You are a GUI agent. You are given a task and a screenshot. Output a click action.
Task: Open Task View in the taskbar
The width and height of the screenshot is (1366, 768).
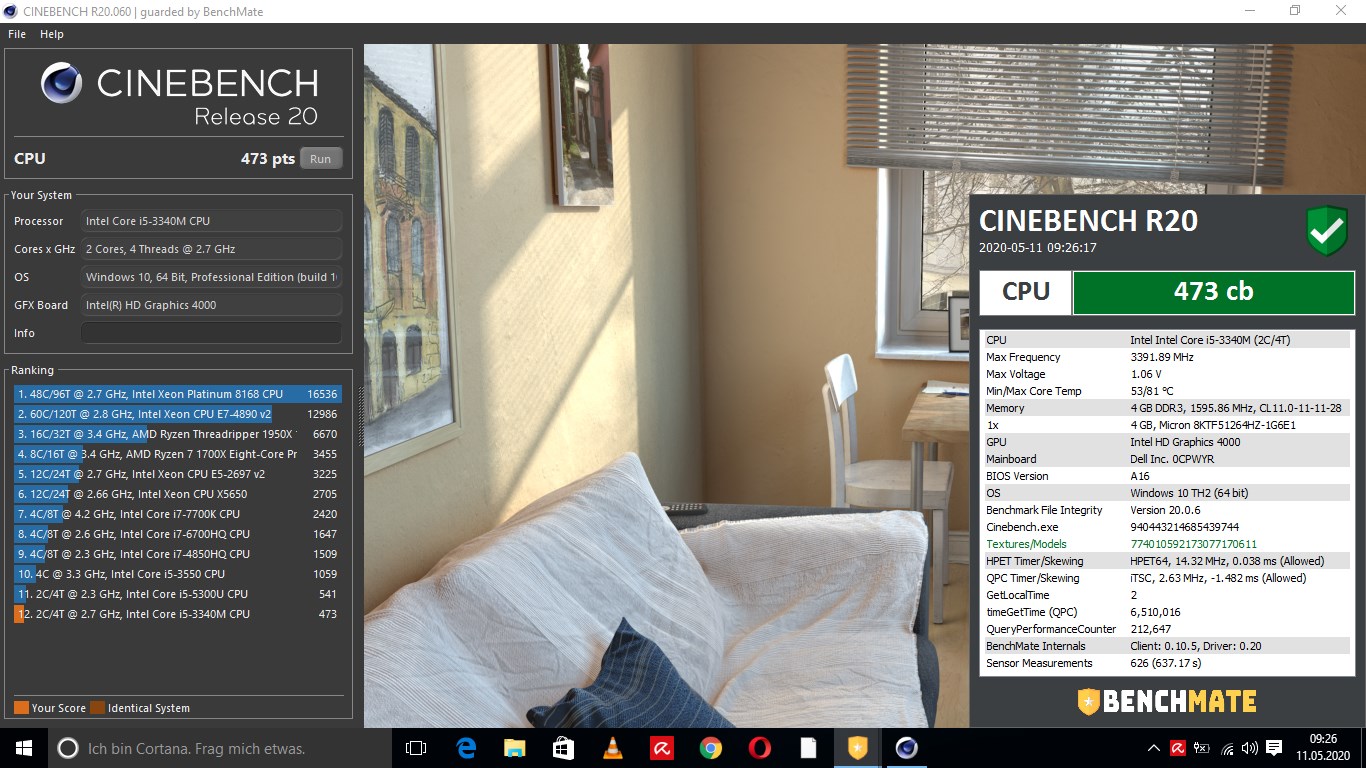coord(416,748)
